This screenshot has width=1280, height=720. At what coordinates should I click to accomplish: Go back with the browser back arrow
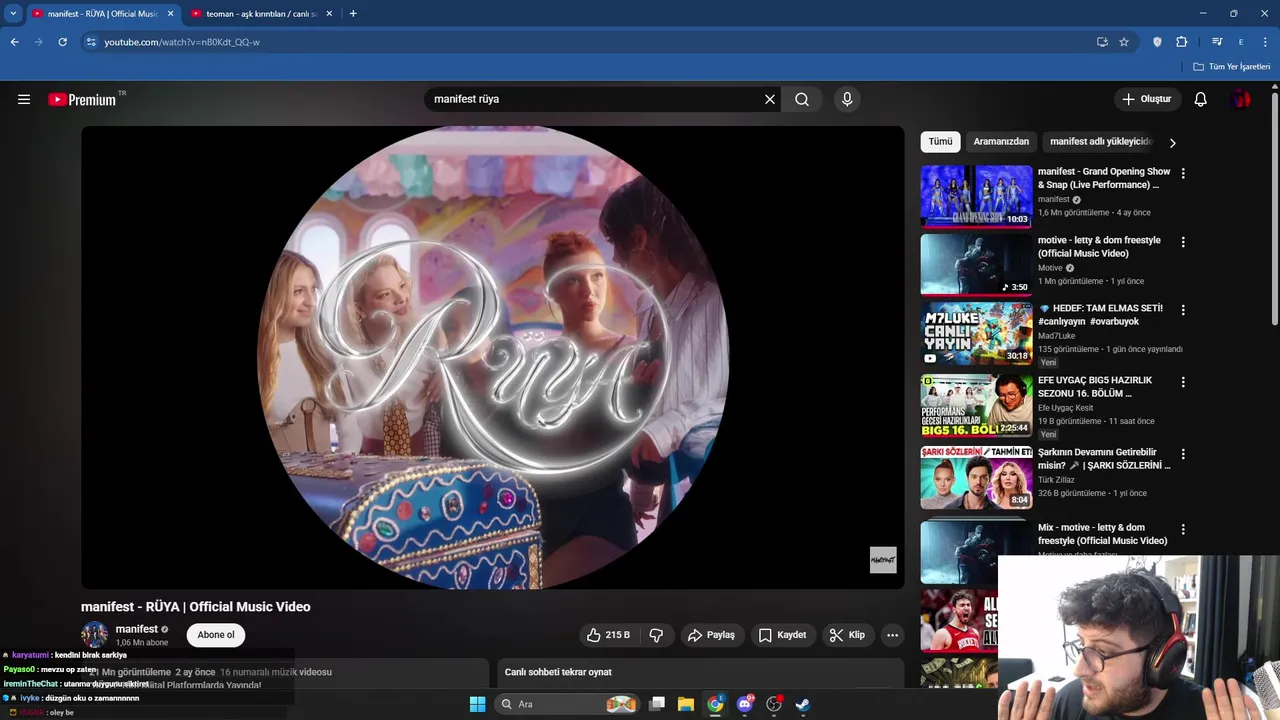pos(14,42)
